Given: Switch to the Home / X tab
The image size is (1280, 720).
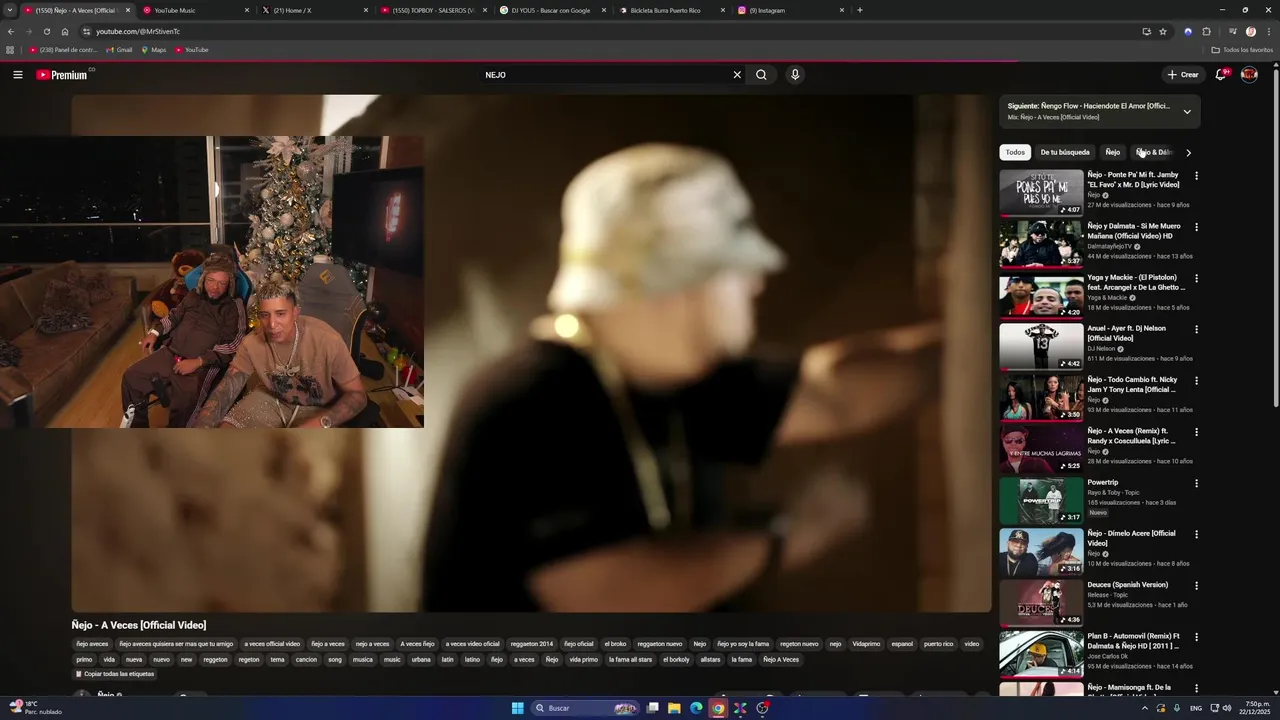Looking at the screenshot, I should click(x=314, y=10).
